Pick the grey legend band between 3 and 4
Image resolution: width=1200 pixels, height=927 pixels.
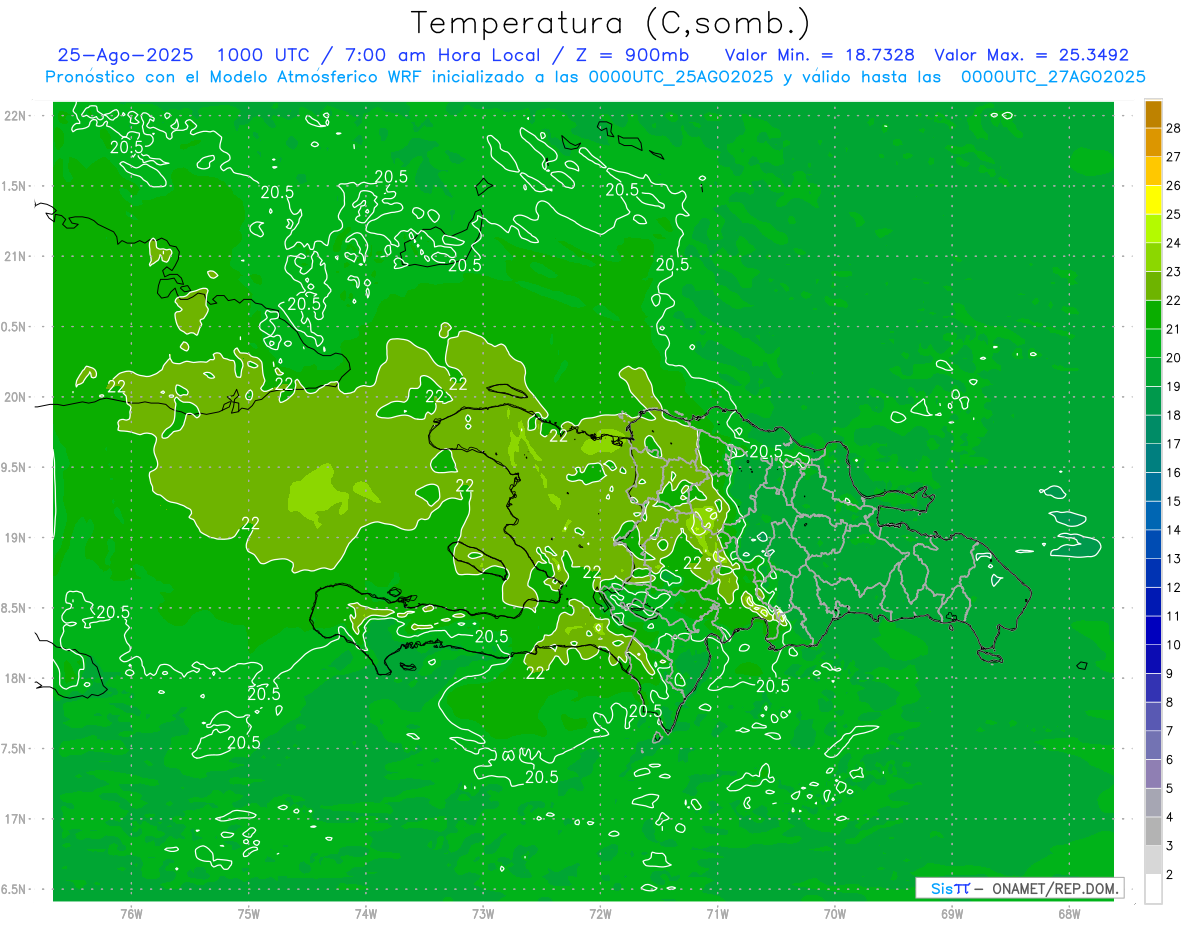[x=1154, y=832]
